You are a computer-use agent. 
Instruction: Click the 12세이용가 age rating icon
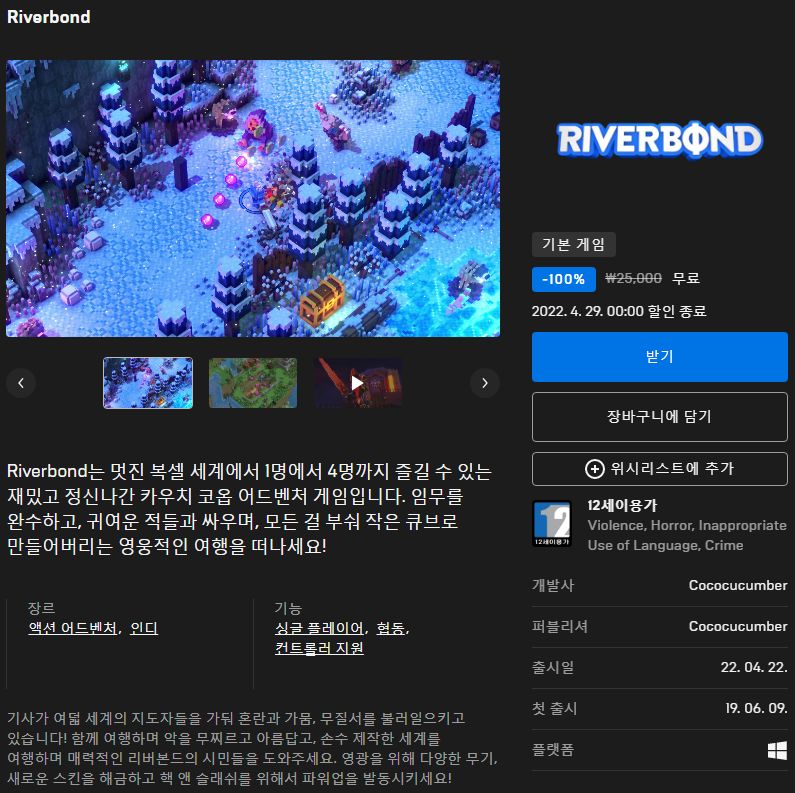552,523
